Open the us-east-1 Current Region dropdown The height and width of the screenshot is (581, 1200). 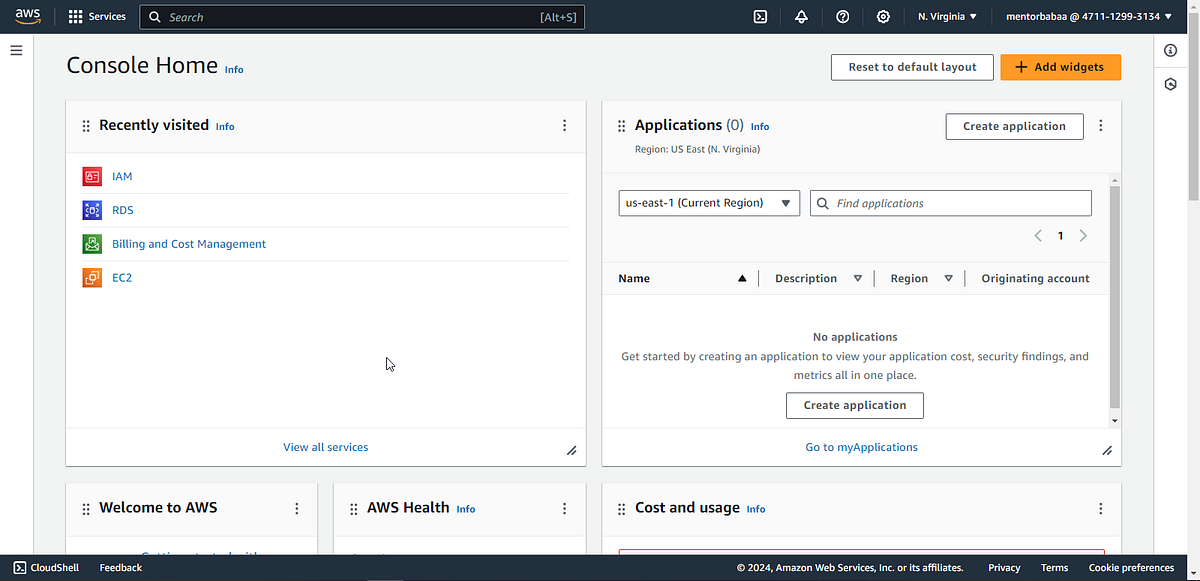[708, 203]
